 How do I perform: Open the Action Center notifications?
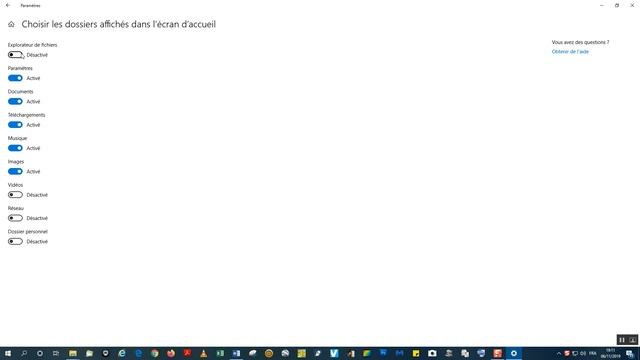(x=630, y=353)
